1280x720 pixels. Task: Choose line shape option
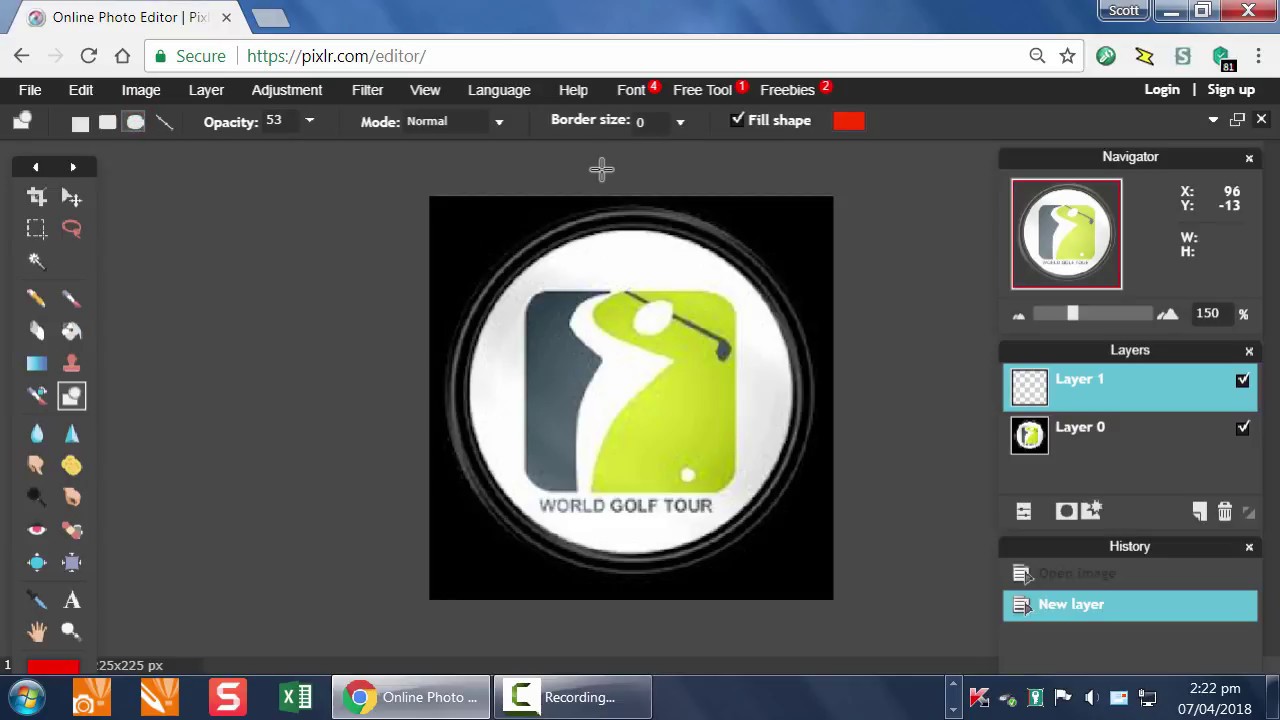tap(164, 122)
